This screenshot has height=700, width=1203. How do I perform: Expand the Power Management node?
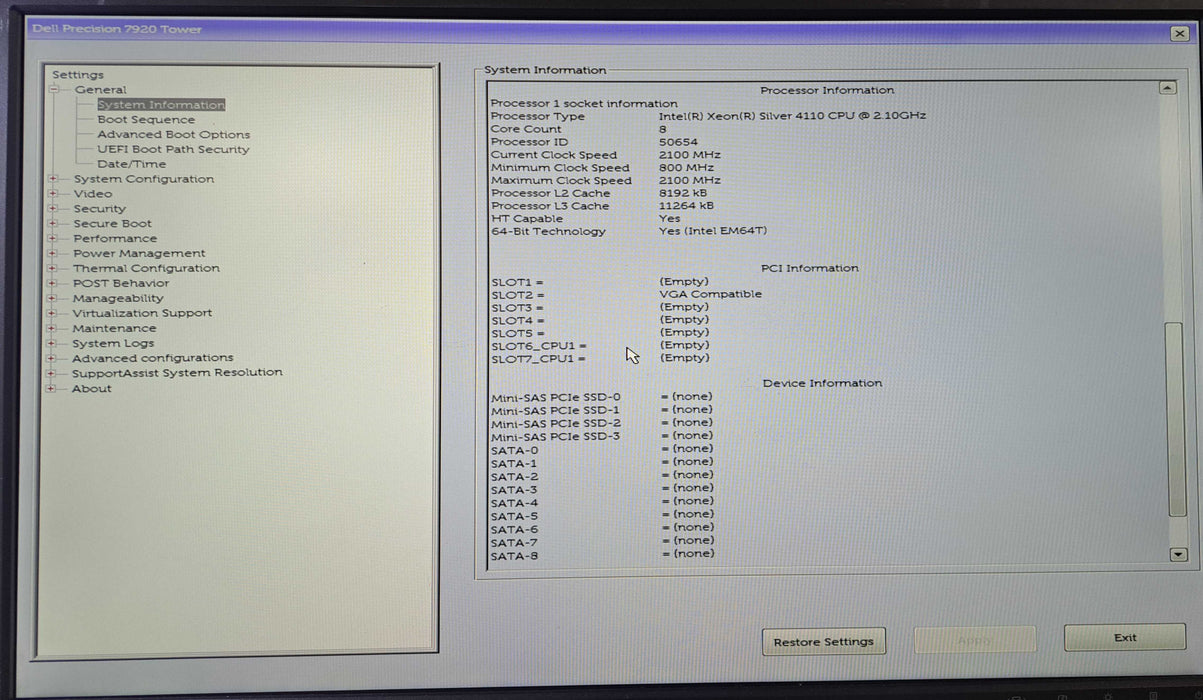[52, 254]
